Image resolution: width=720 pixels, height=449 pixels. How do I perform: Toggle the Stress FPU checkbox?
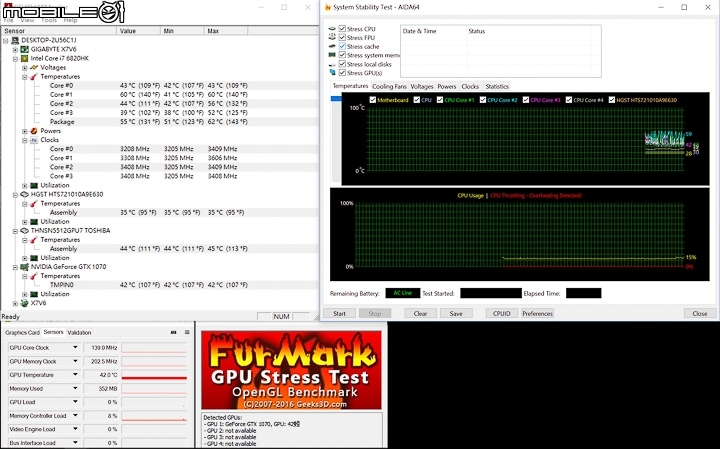pyautogui.click(x=342, y=37)
